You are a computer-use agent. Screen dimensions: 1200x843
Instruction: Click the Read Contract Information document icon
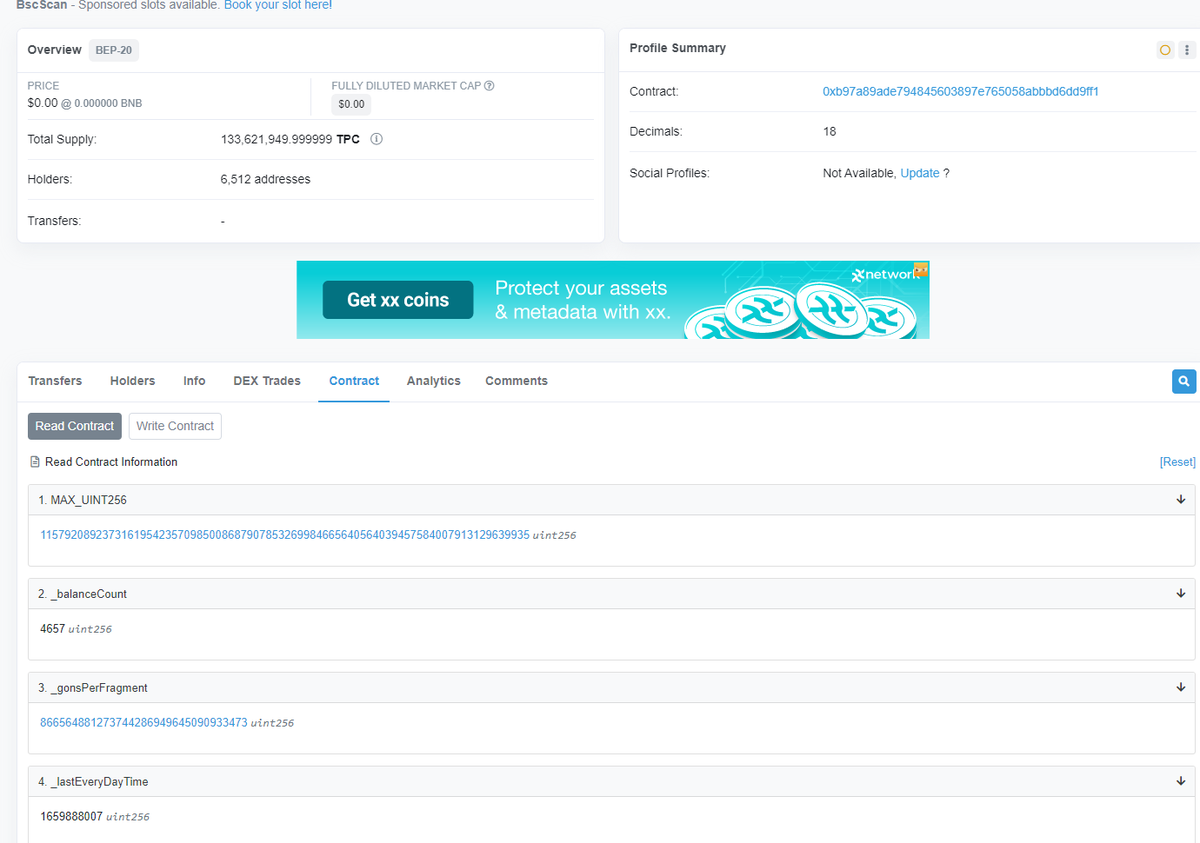pos(33,461)
